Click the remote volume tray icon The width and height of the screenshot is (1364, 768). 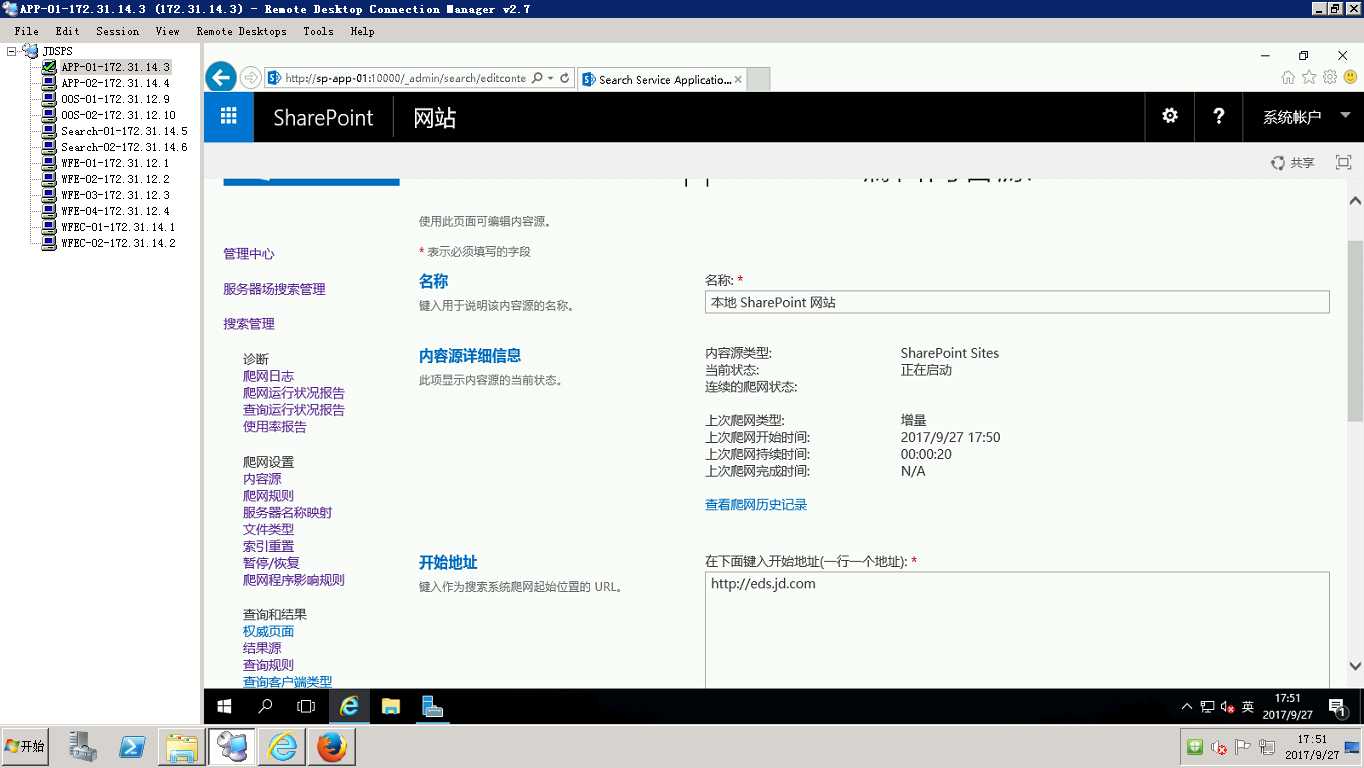(1227, 707)
